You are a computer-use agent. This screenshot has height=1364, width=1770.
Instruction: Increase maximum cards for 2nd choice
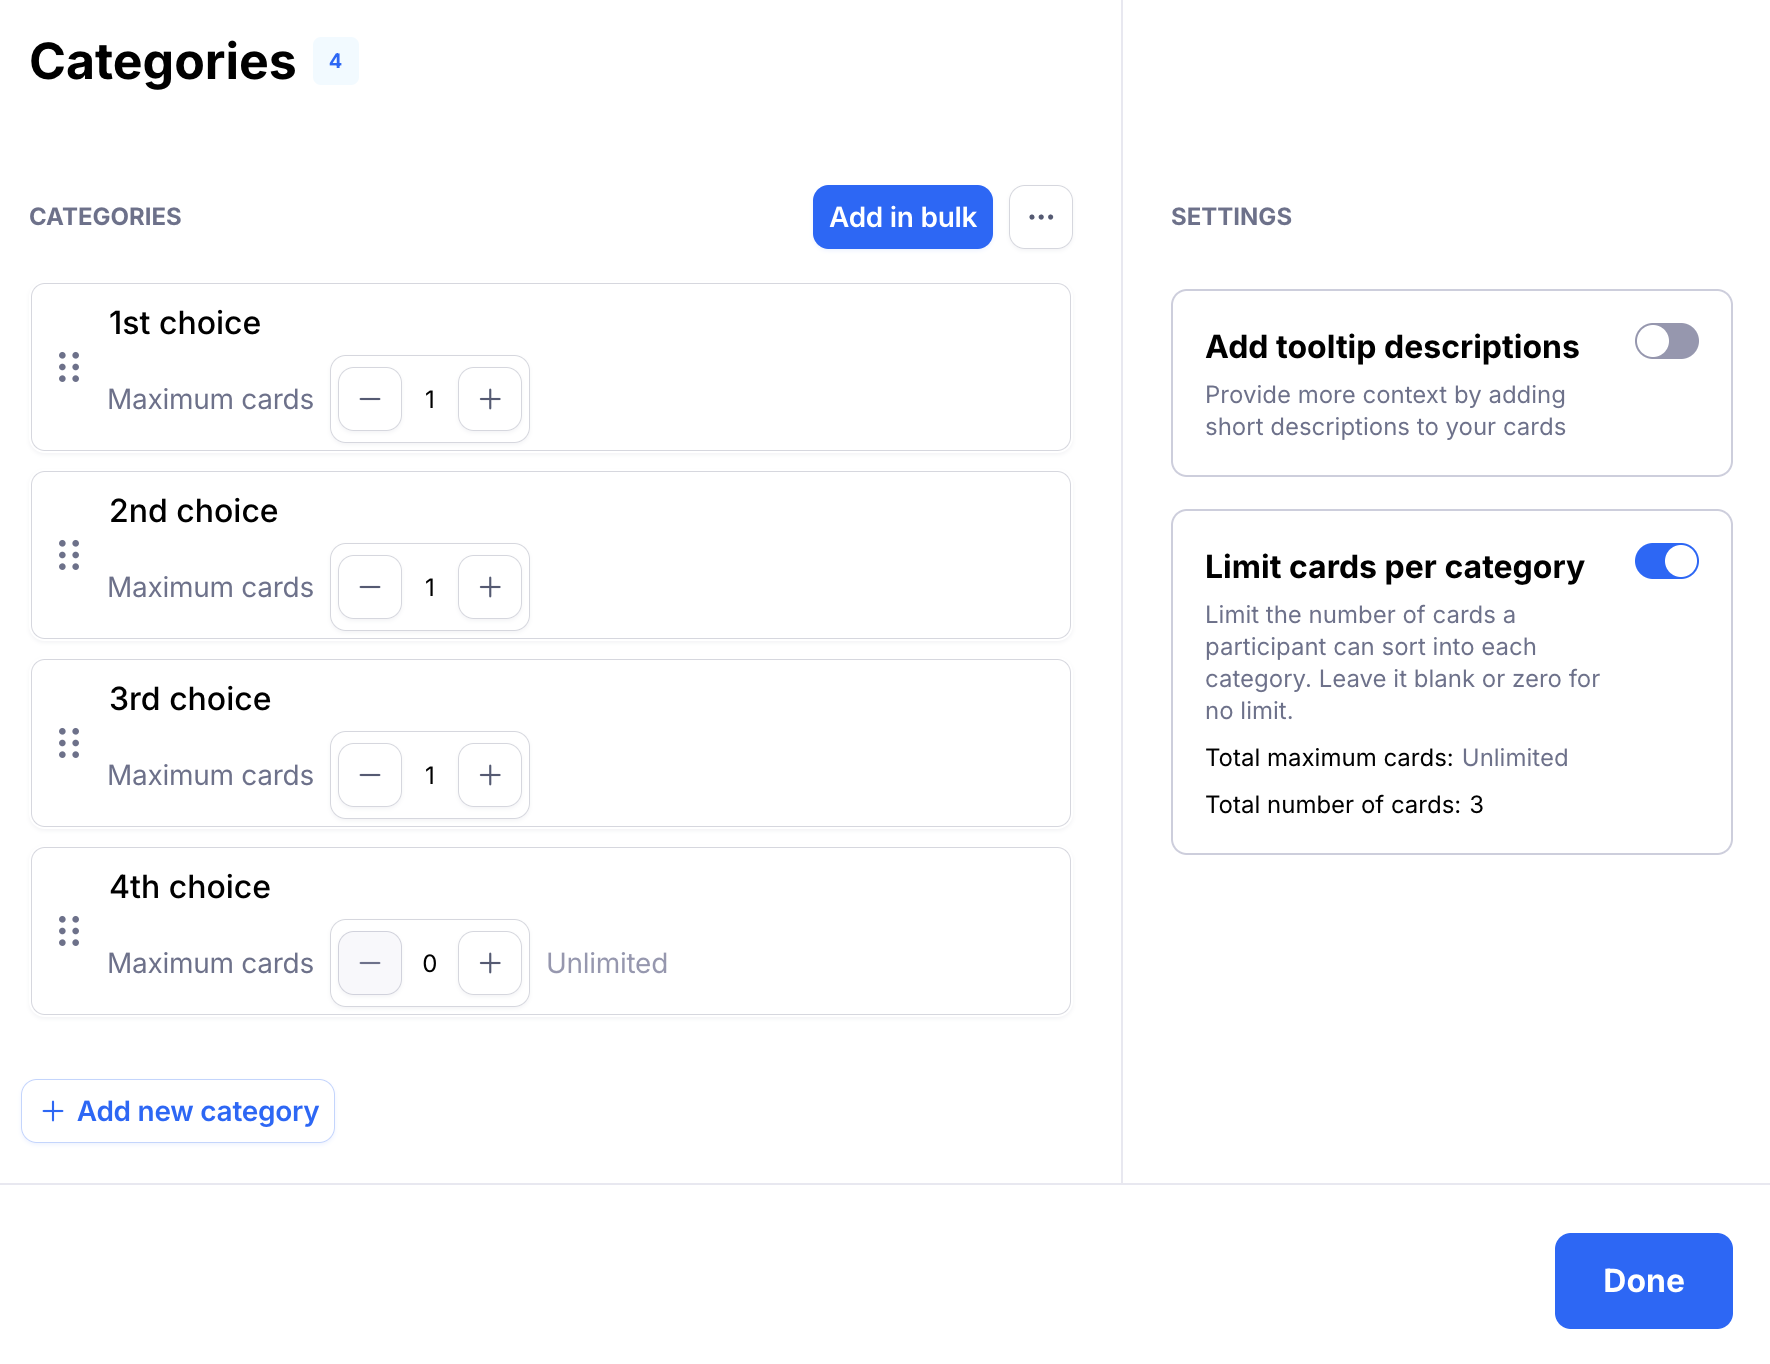490,587
